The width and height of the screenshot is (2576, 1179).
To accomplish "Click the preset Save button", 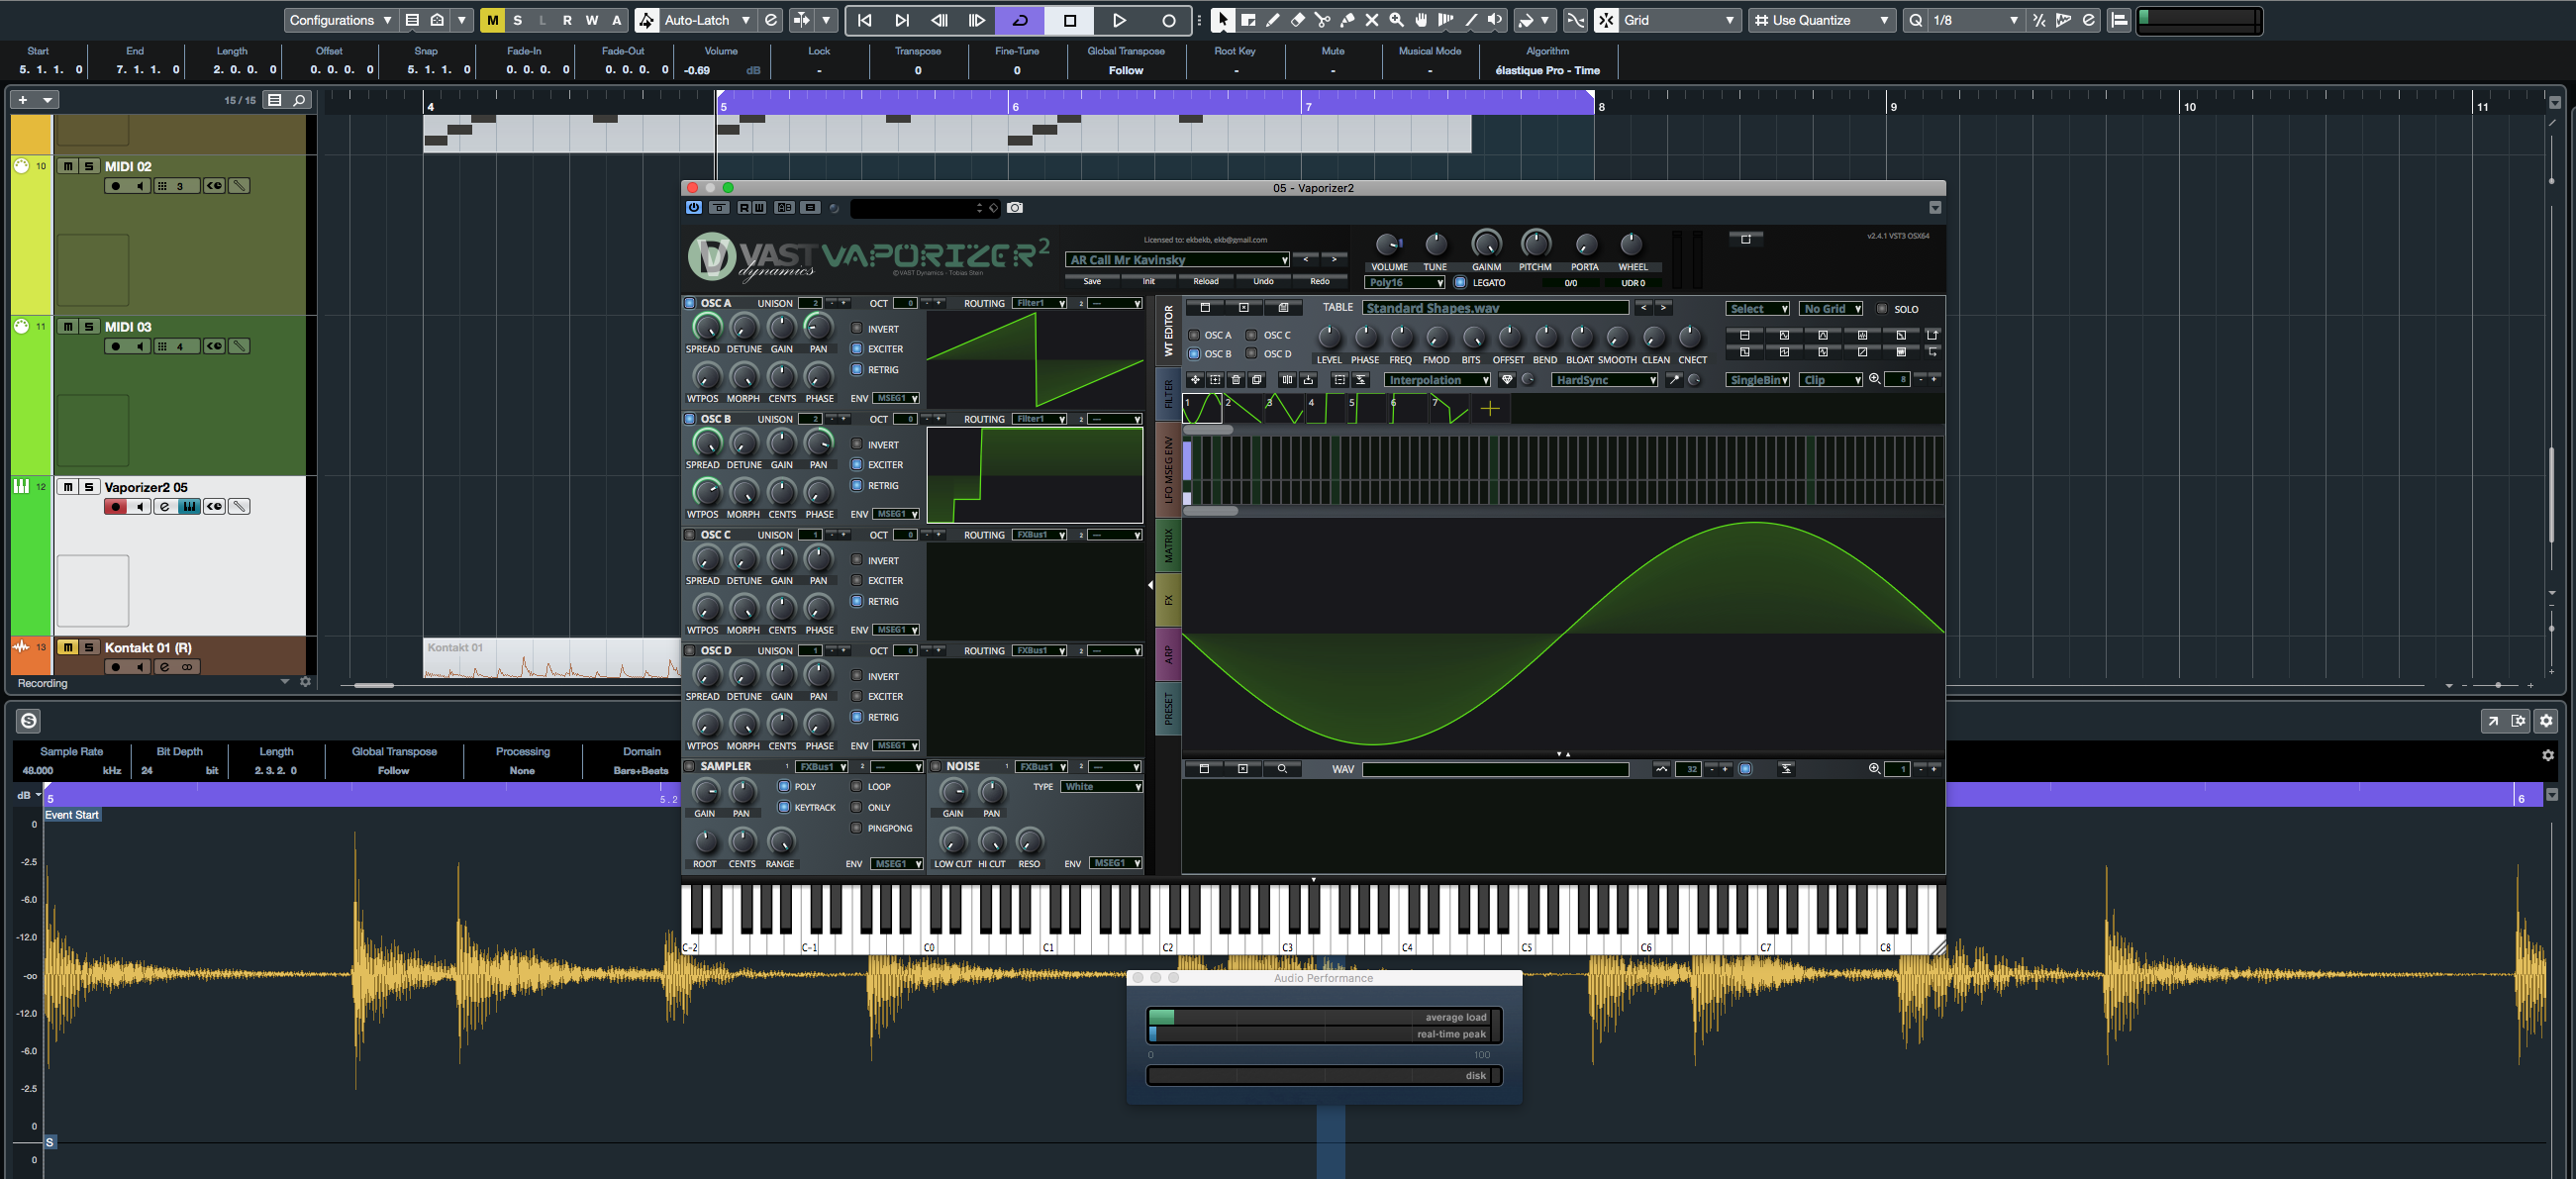I will point(1092,282).
